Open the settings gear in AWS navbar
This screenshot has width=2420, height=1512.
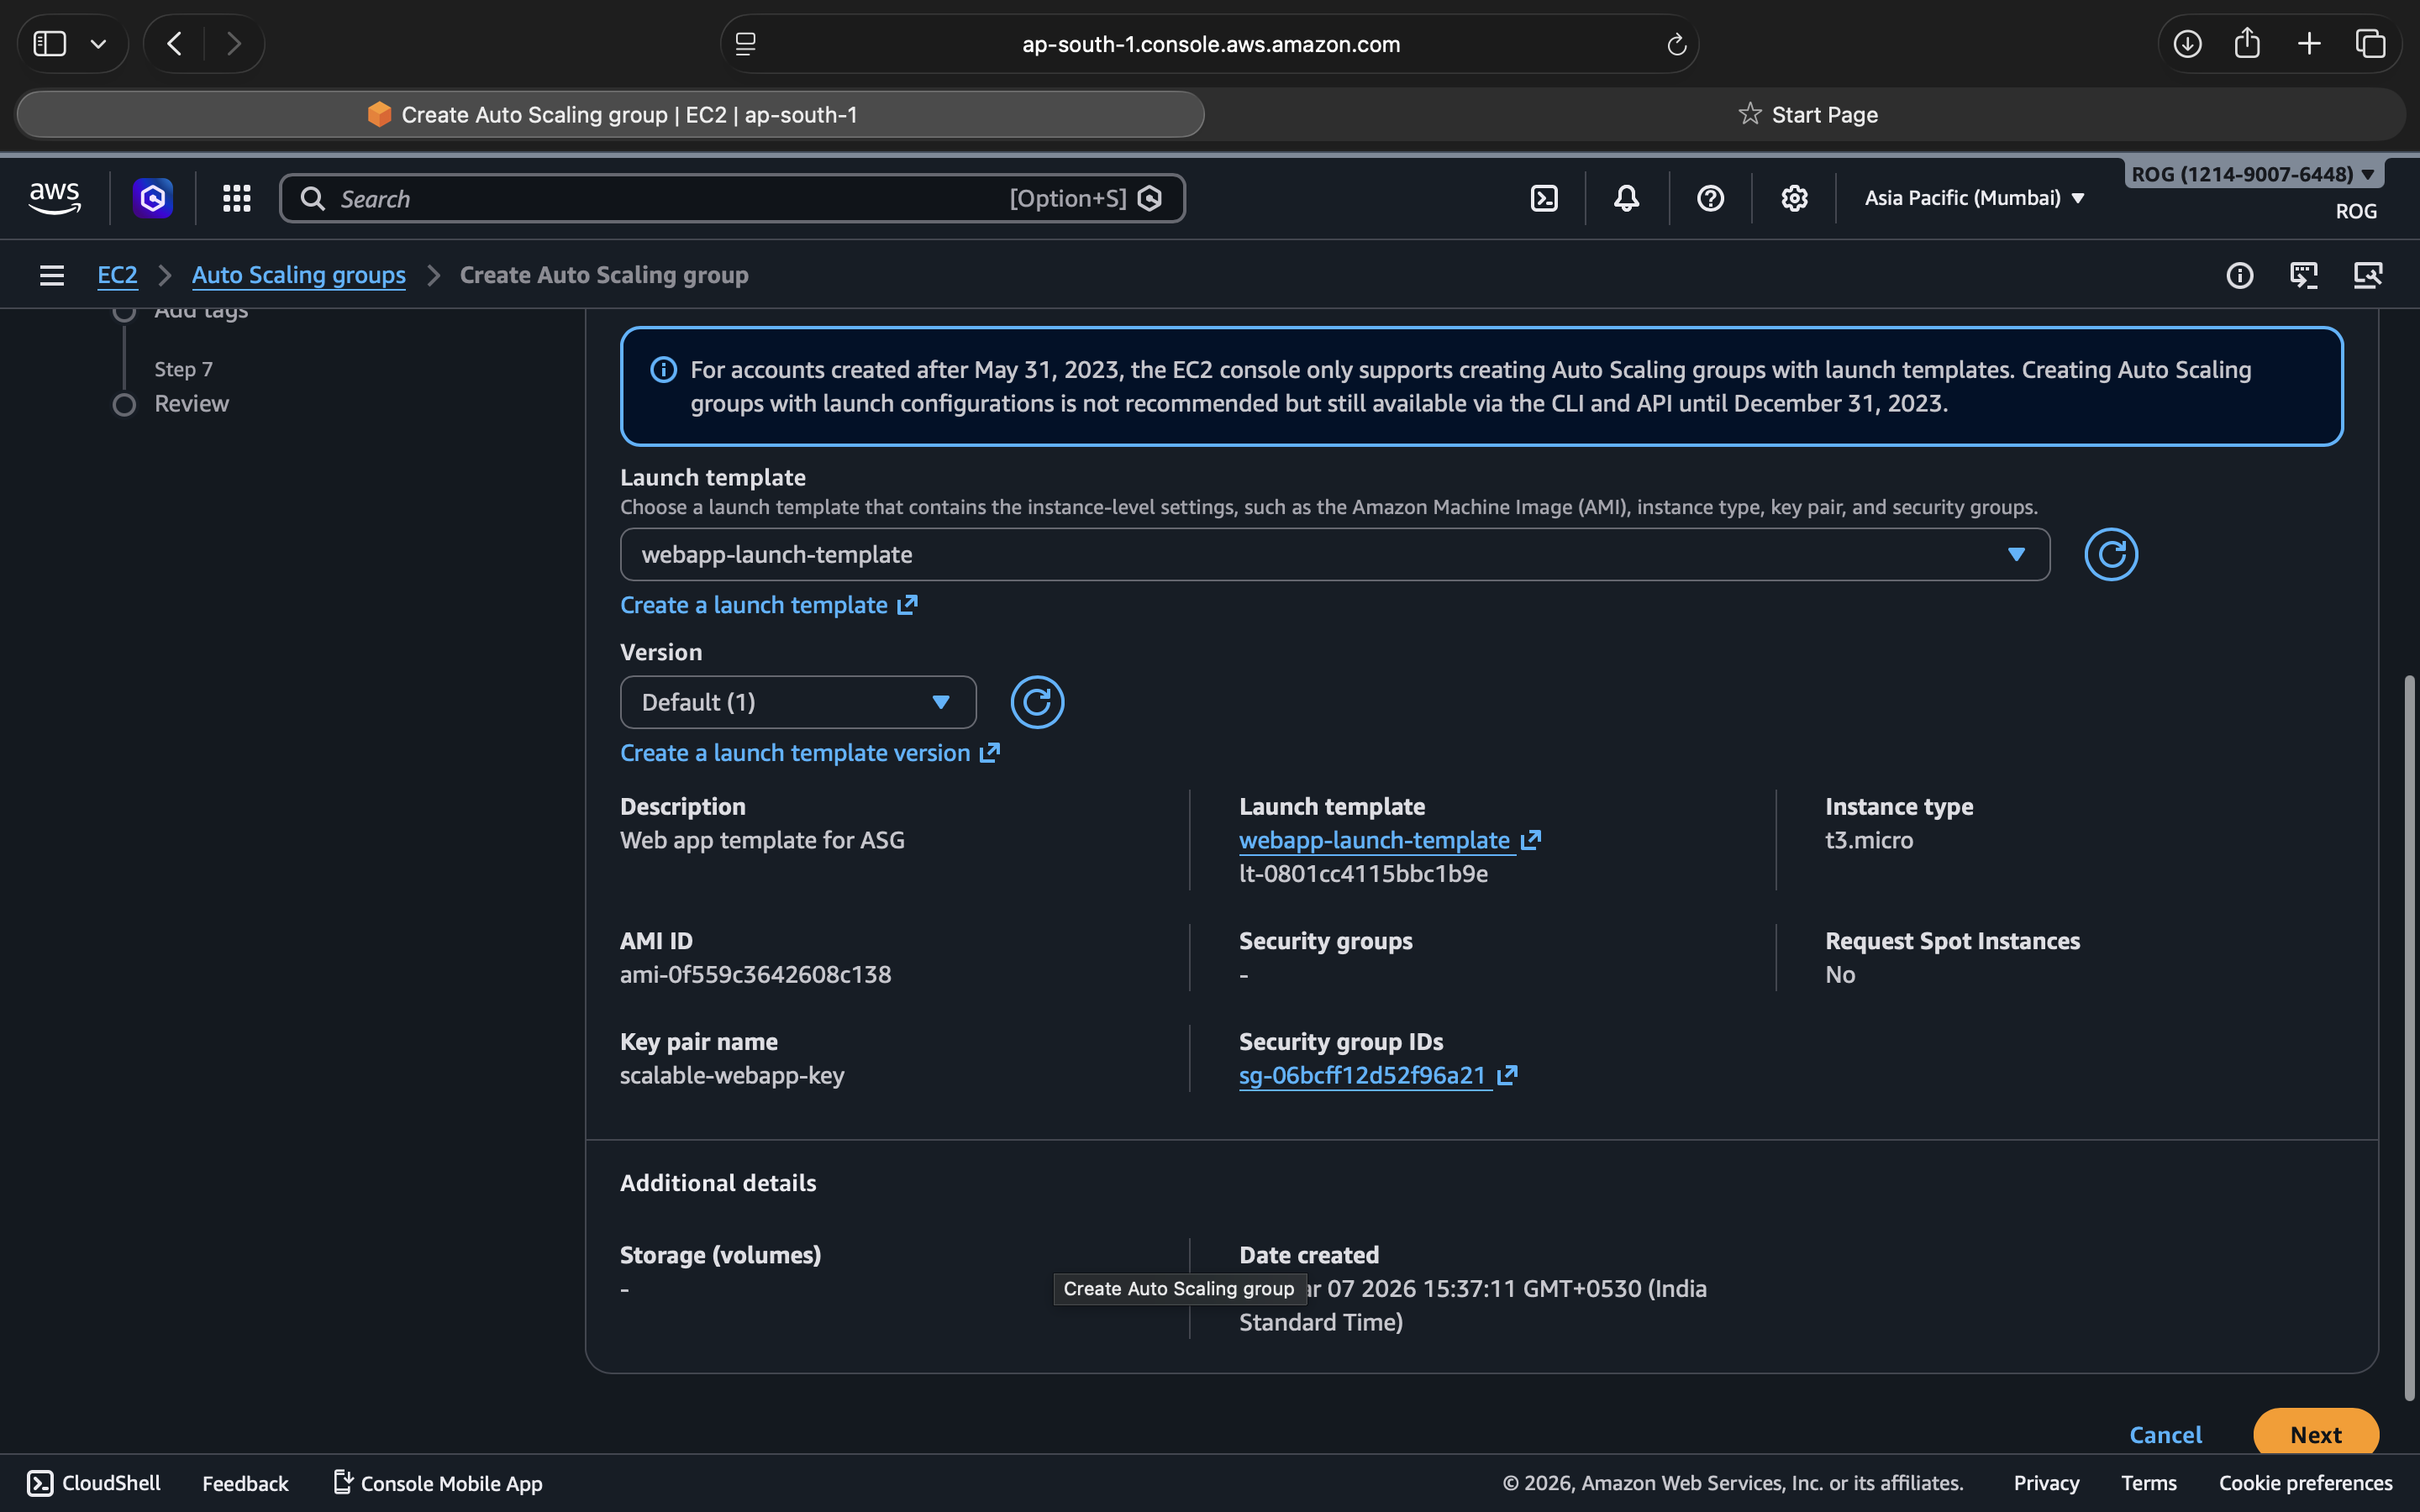tap(1794, 198)
